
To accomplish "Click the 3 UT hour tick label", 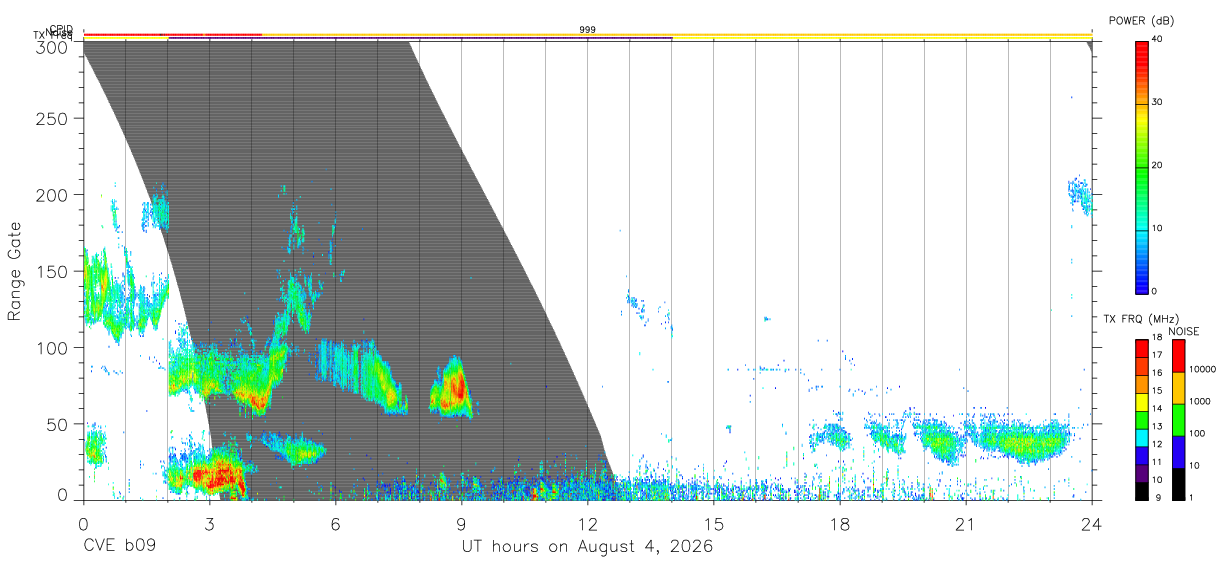I will (209, 524).
